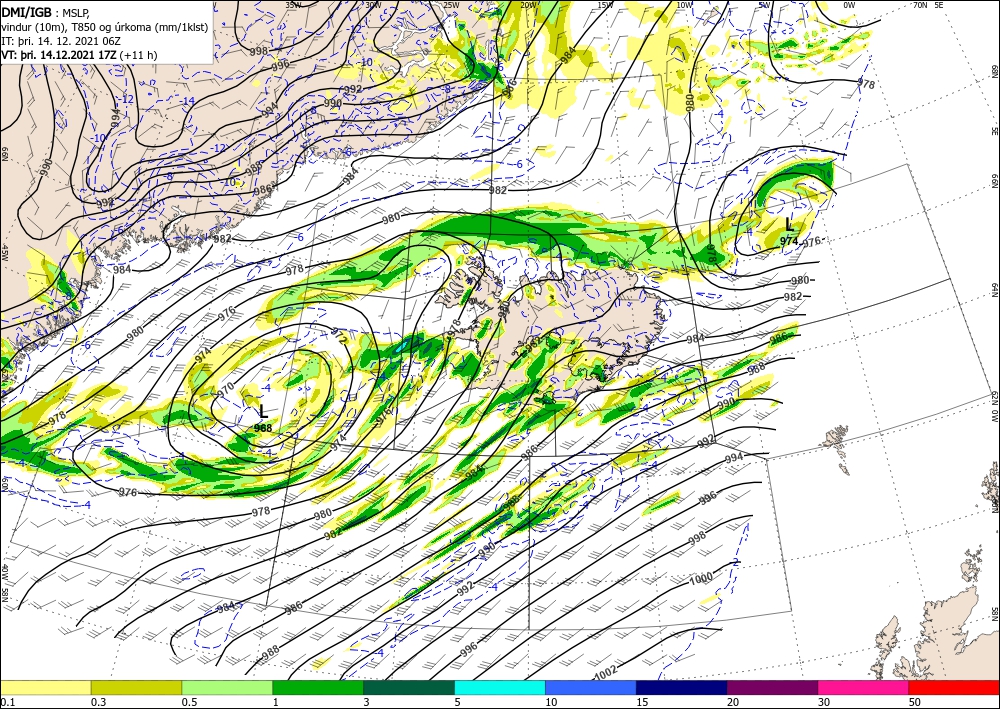Click the "25W" longitude label
Screen dimensions: 1000x709
pyautogui.click(x=451, y=5)
